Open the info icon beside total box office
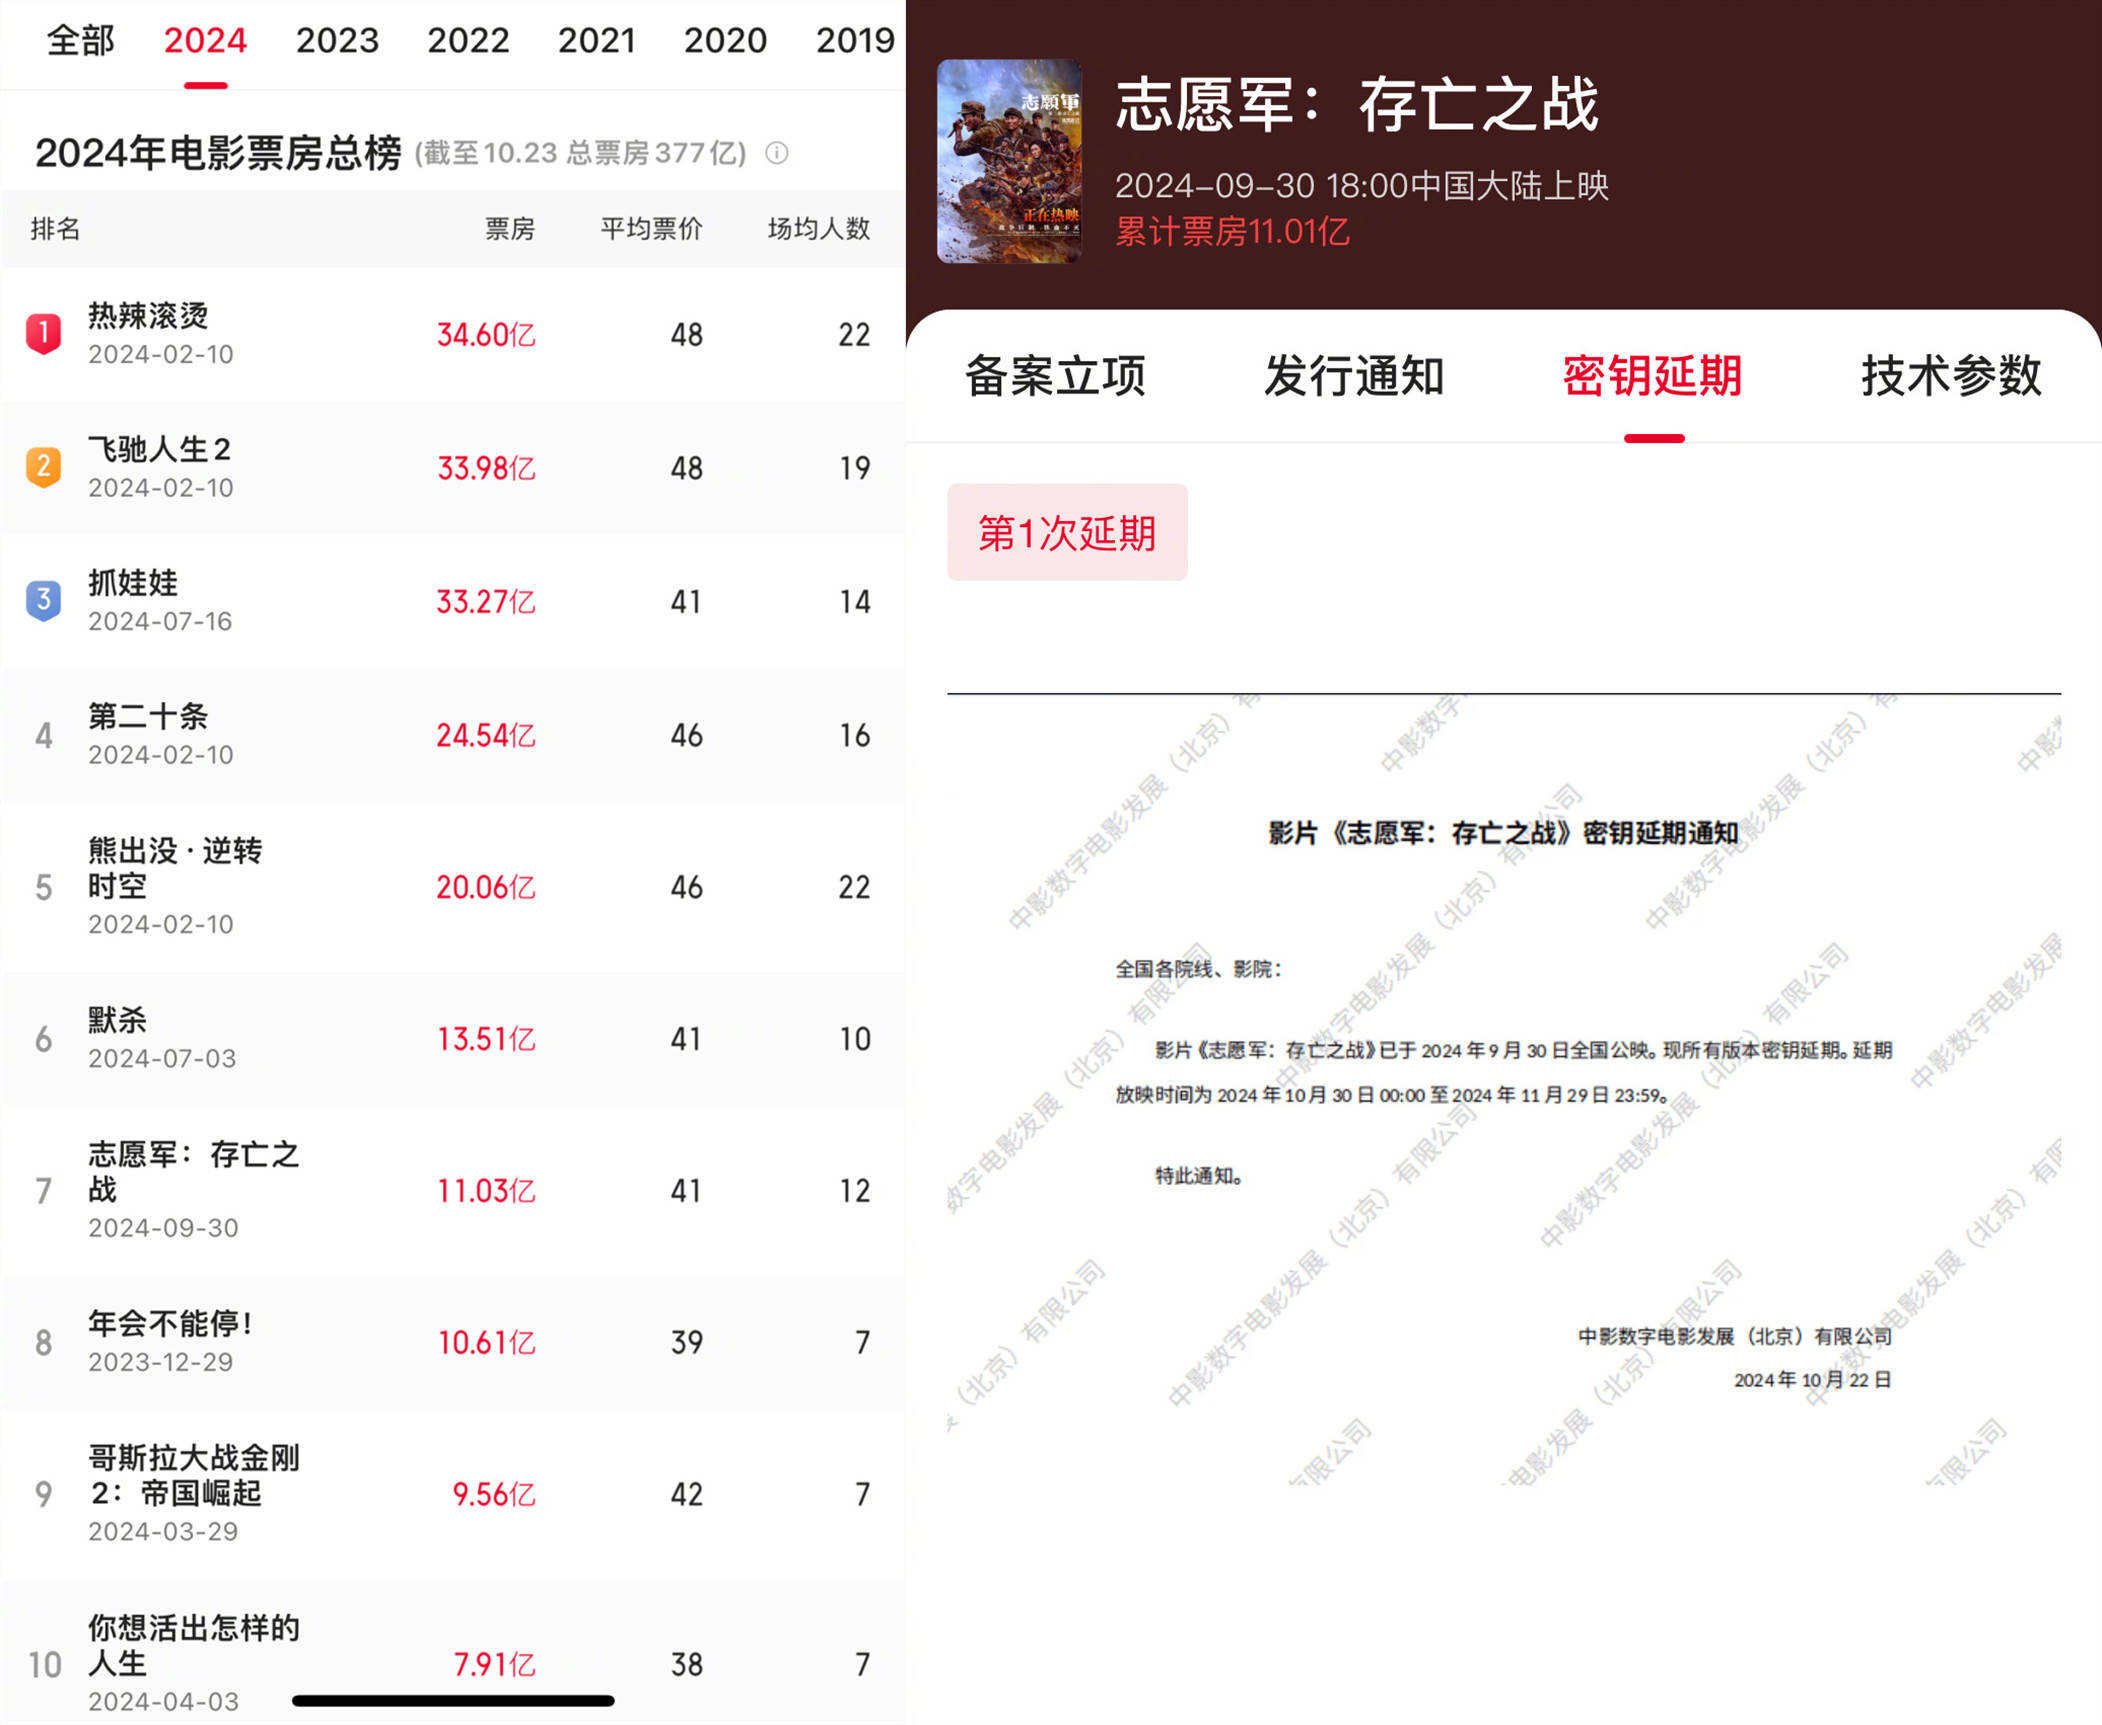Screen dimensions: 2102x1725 [x=777, y=153]
